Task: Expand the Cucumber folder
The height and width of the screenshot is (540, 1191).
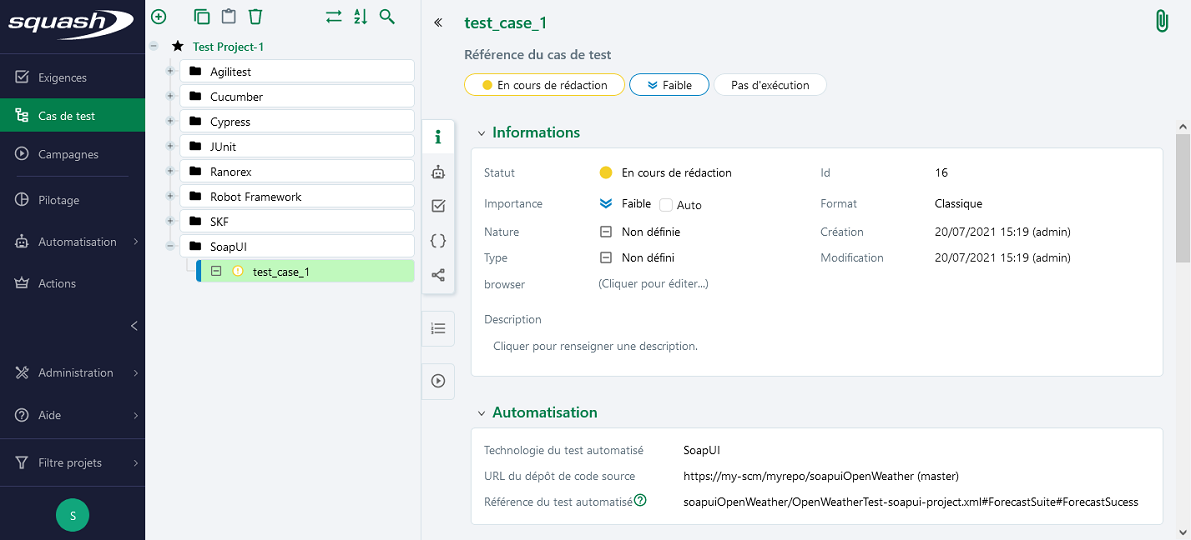Action: pos(170,96)
